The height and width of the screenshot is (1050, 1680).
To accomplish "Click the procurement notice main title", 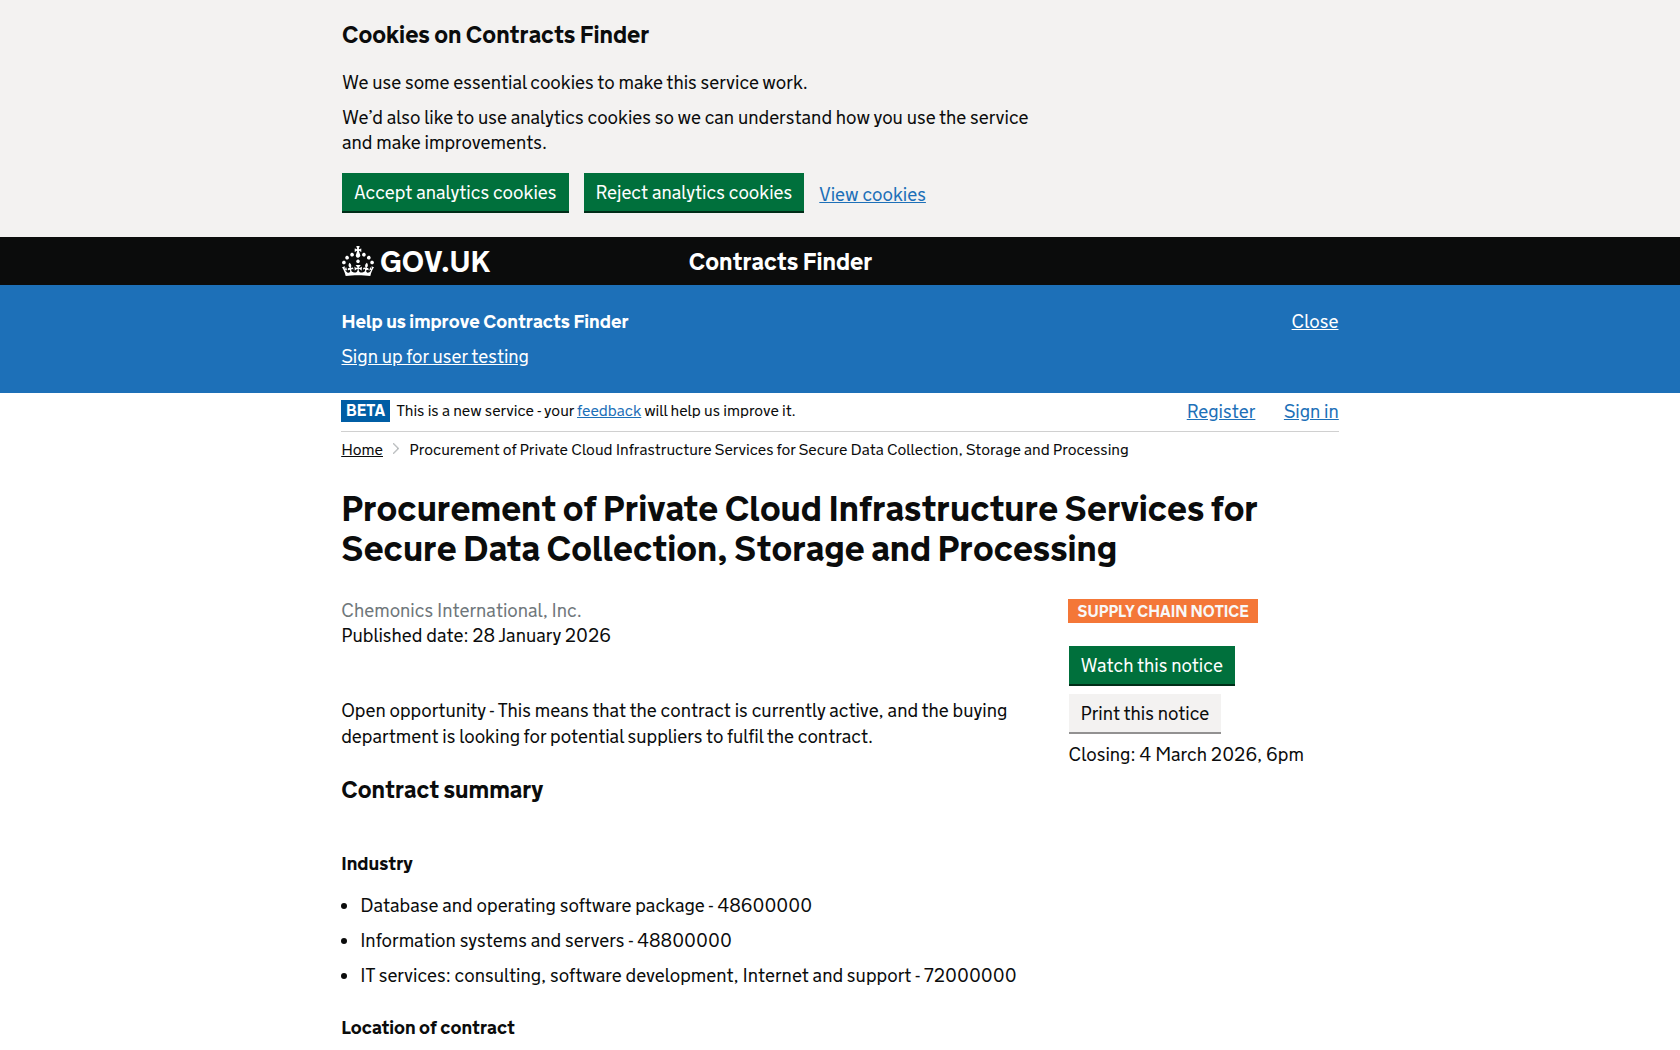I will 798,529.
